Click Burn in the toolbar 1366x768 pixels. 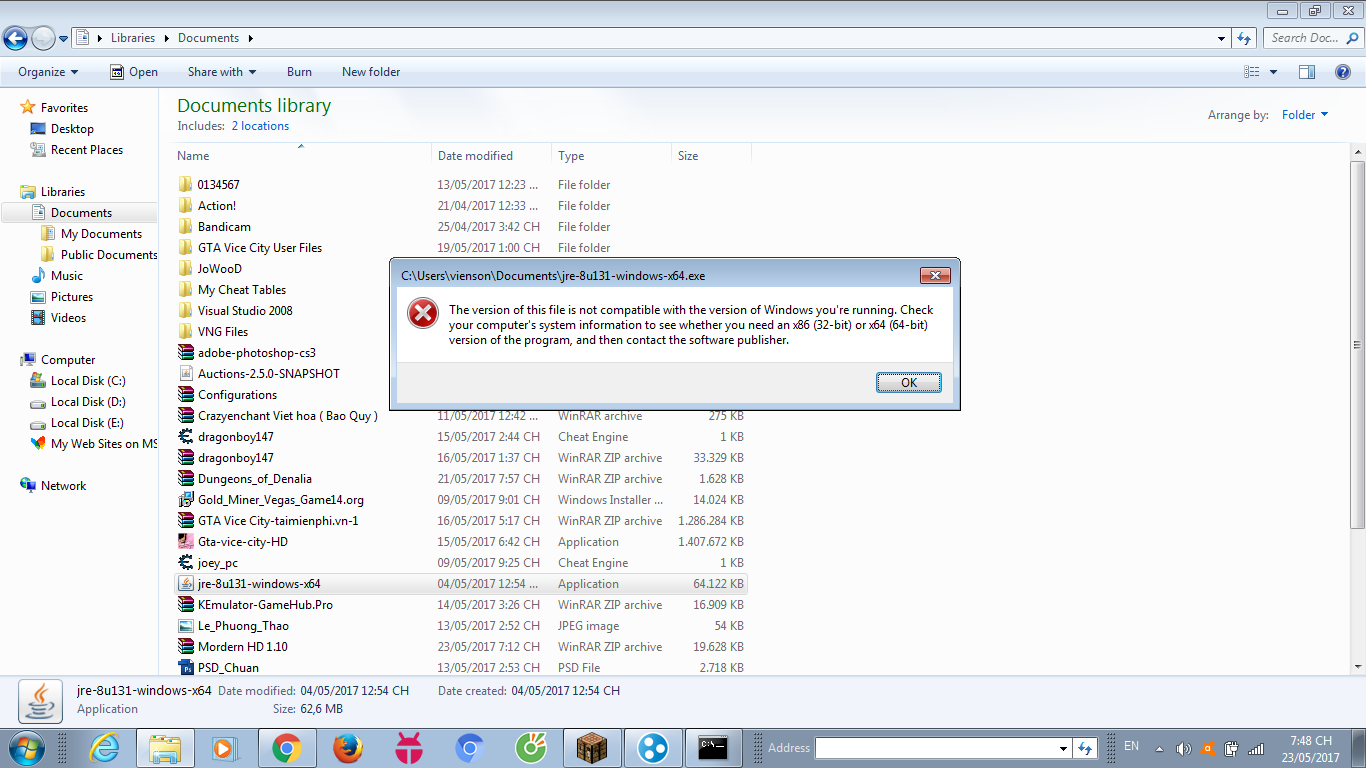299,72
